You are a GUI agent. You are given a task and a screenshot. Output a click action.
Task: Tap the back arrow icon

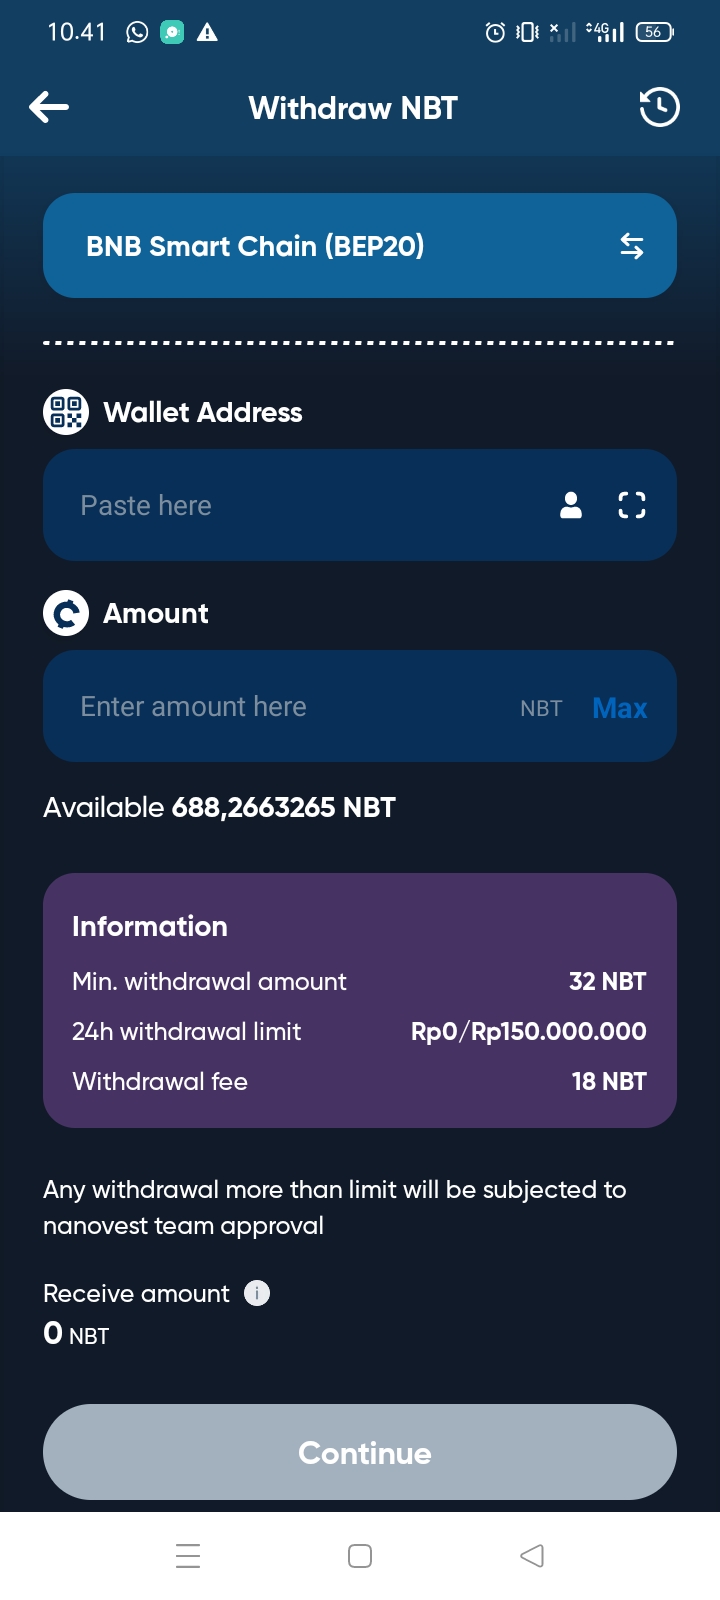click(49, 107)
